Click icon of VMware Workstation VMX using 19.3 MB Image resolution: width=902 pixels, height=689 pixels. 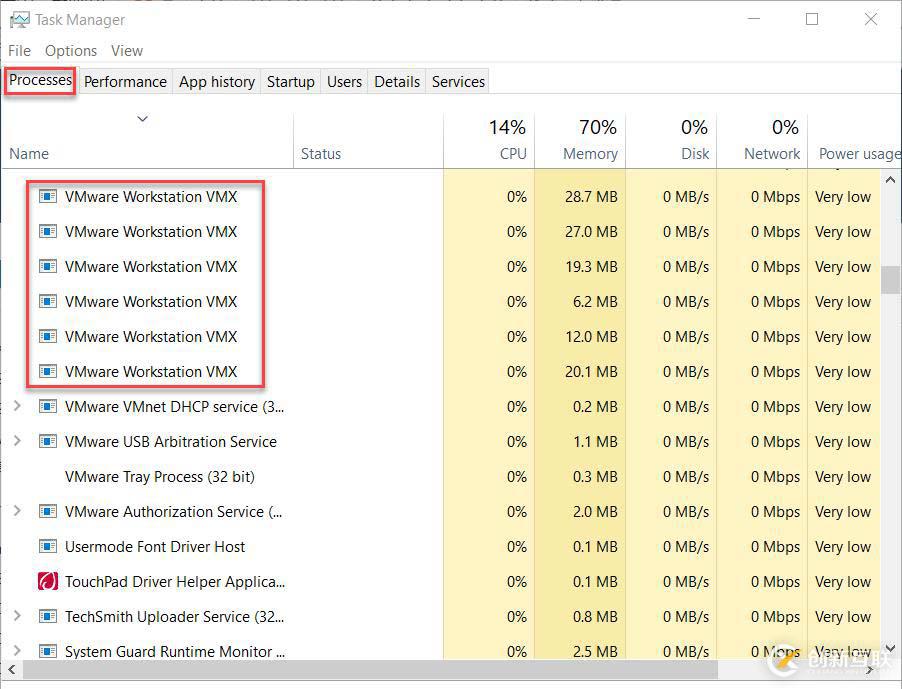[x=48, y=267]
